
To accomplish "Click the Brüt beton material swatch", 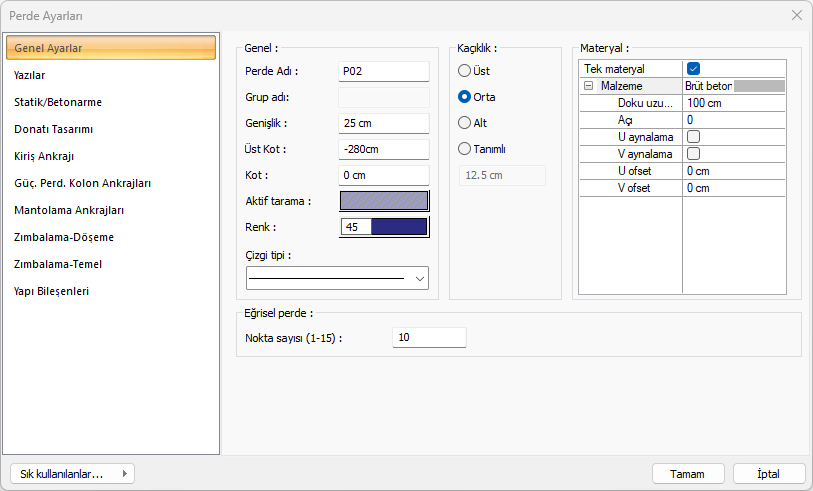I will tap(758, 87).
